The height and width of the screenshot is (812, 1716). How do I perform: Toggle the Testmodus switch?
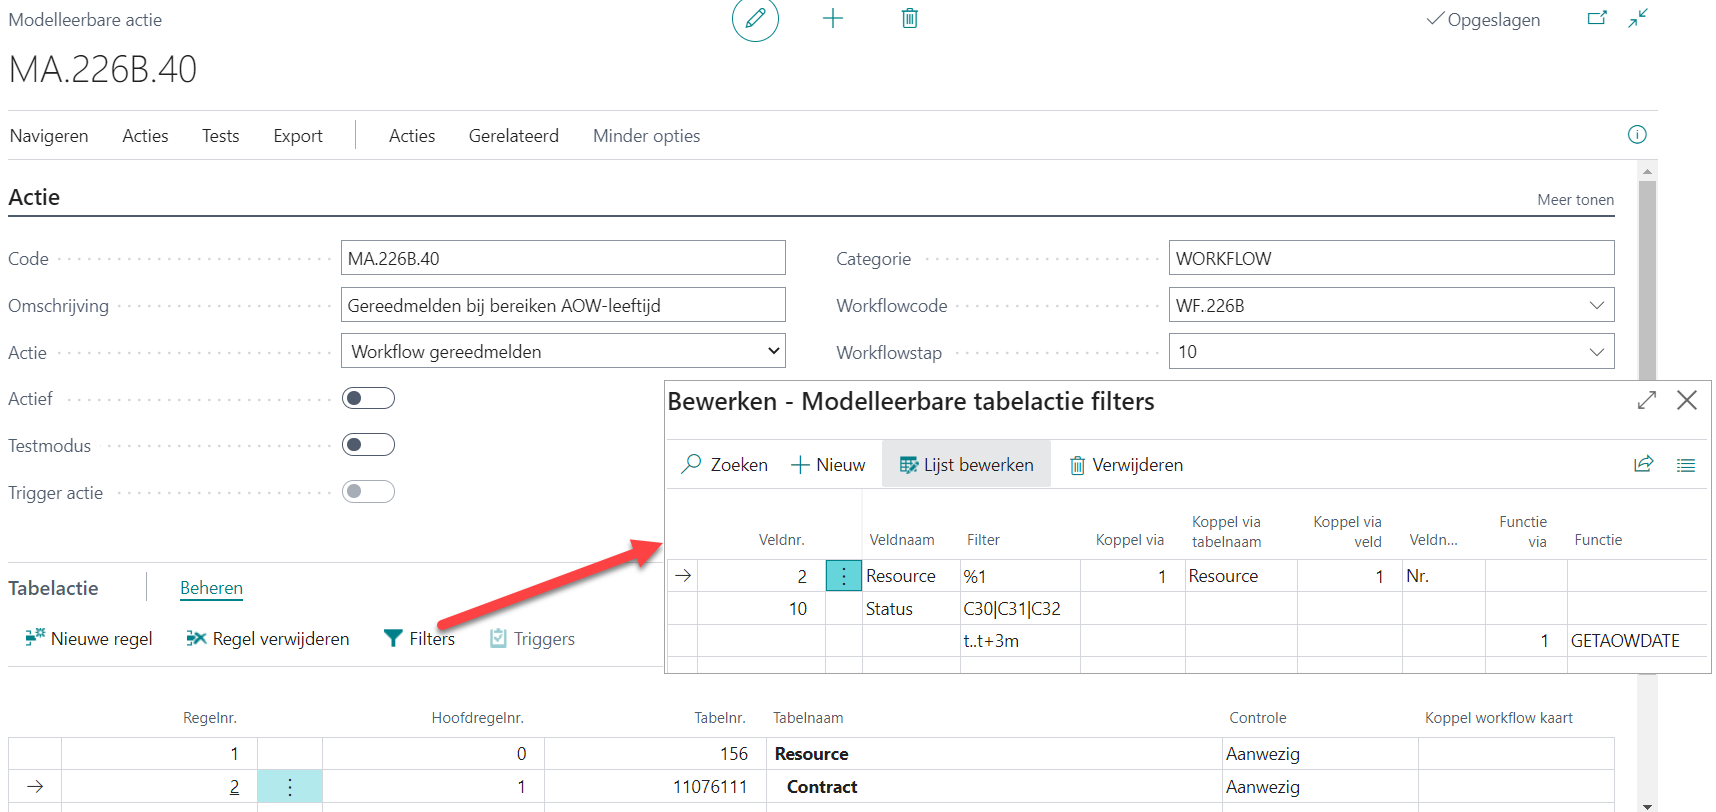[x=368, y=445]
